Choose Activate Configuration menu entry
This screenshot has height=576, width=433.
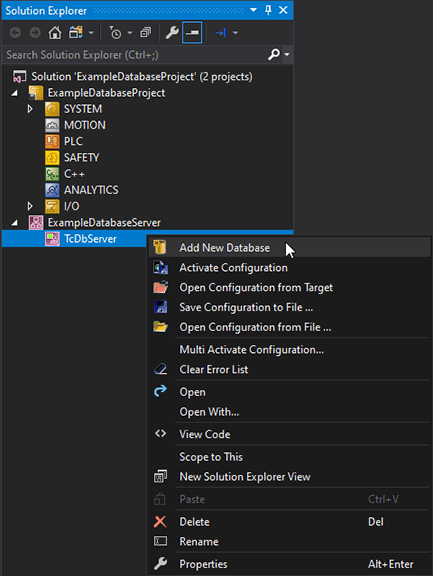pyautogui.click(x=289, y=267)
